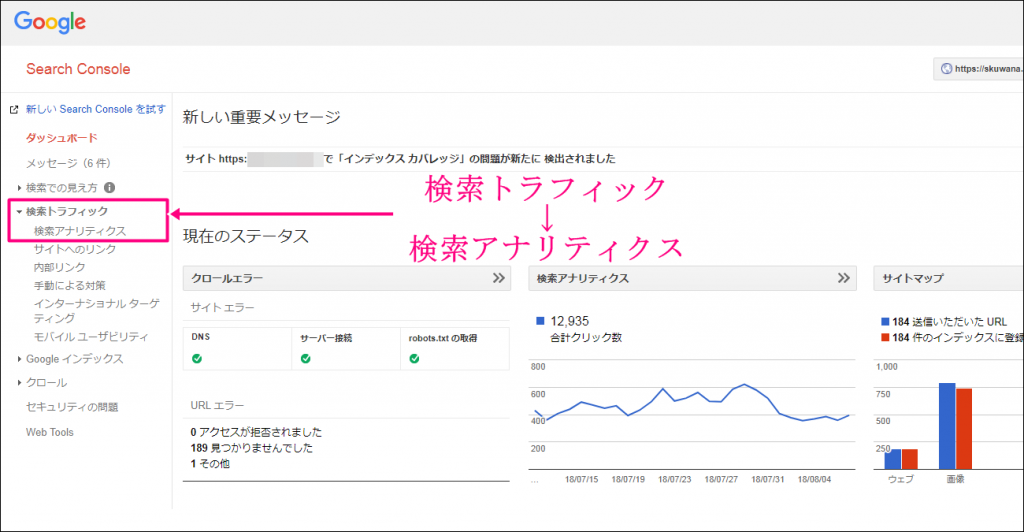Click the Google logo

50,22
